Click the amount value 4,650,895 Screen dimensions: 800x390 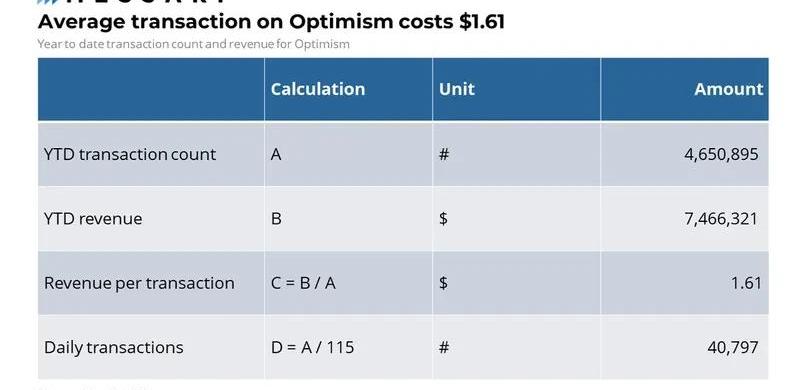(x=721, y=154)
